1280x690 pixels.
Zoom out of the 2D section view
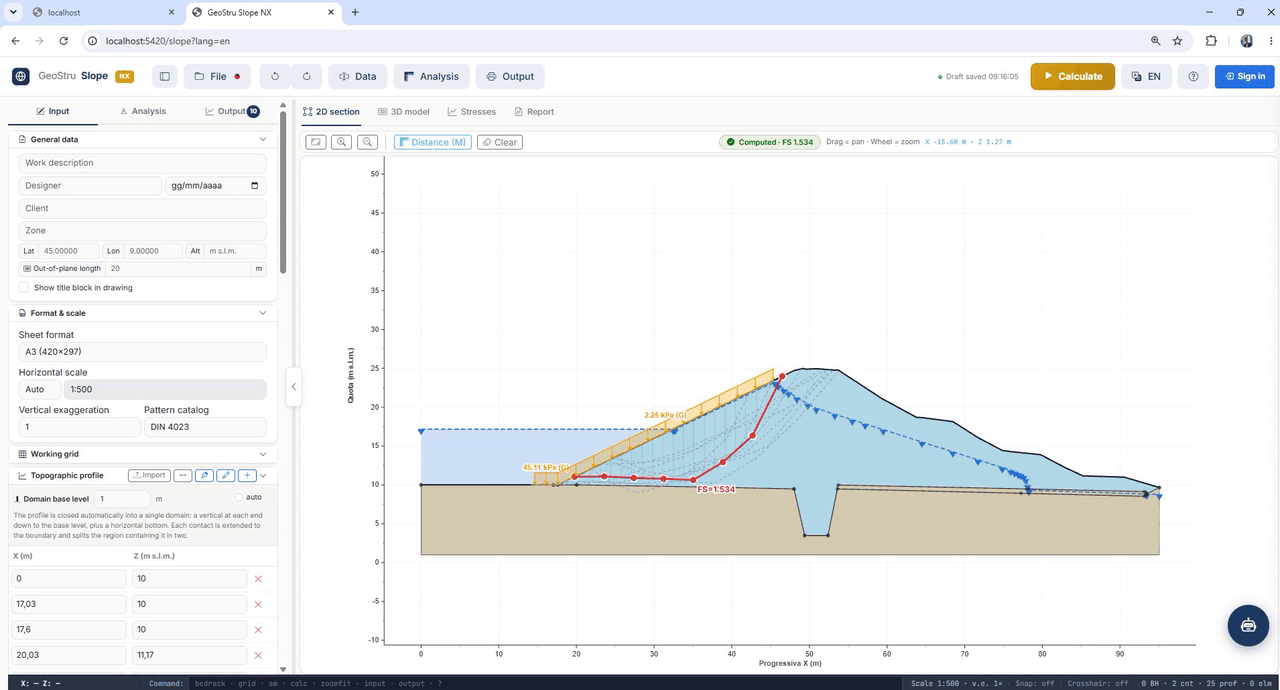368,142
